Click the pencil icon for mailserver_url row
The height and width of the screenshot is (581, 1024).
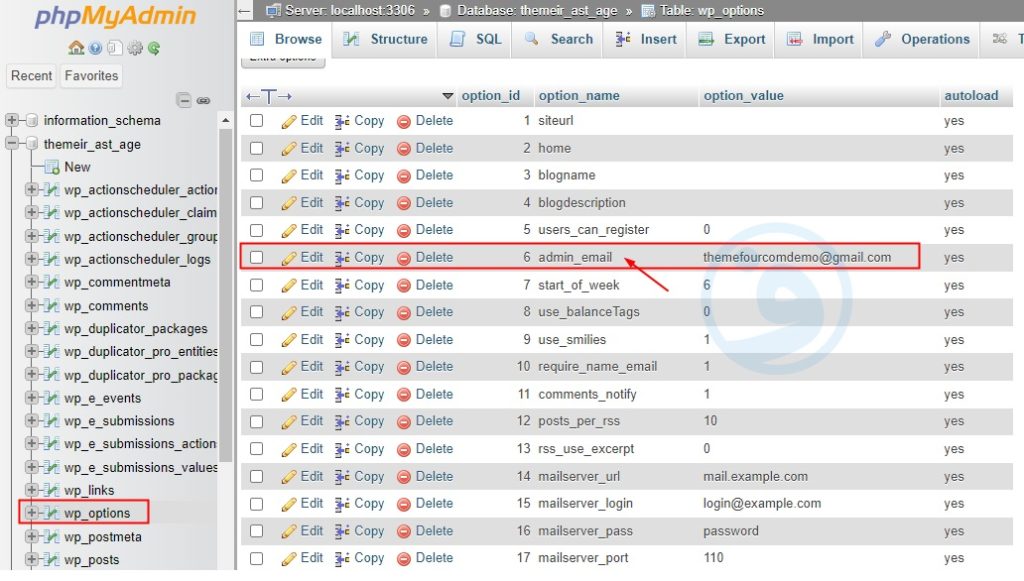point(289,477)
